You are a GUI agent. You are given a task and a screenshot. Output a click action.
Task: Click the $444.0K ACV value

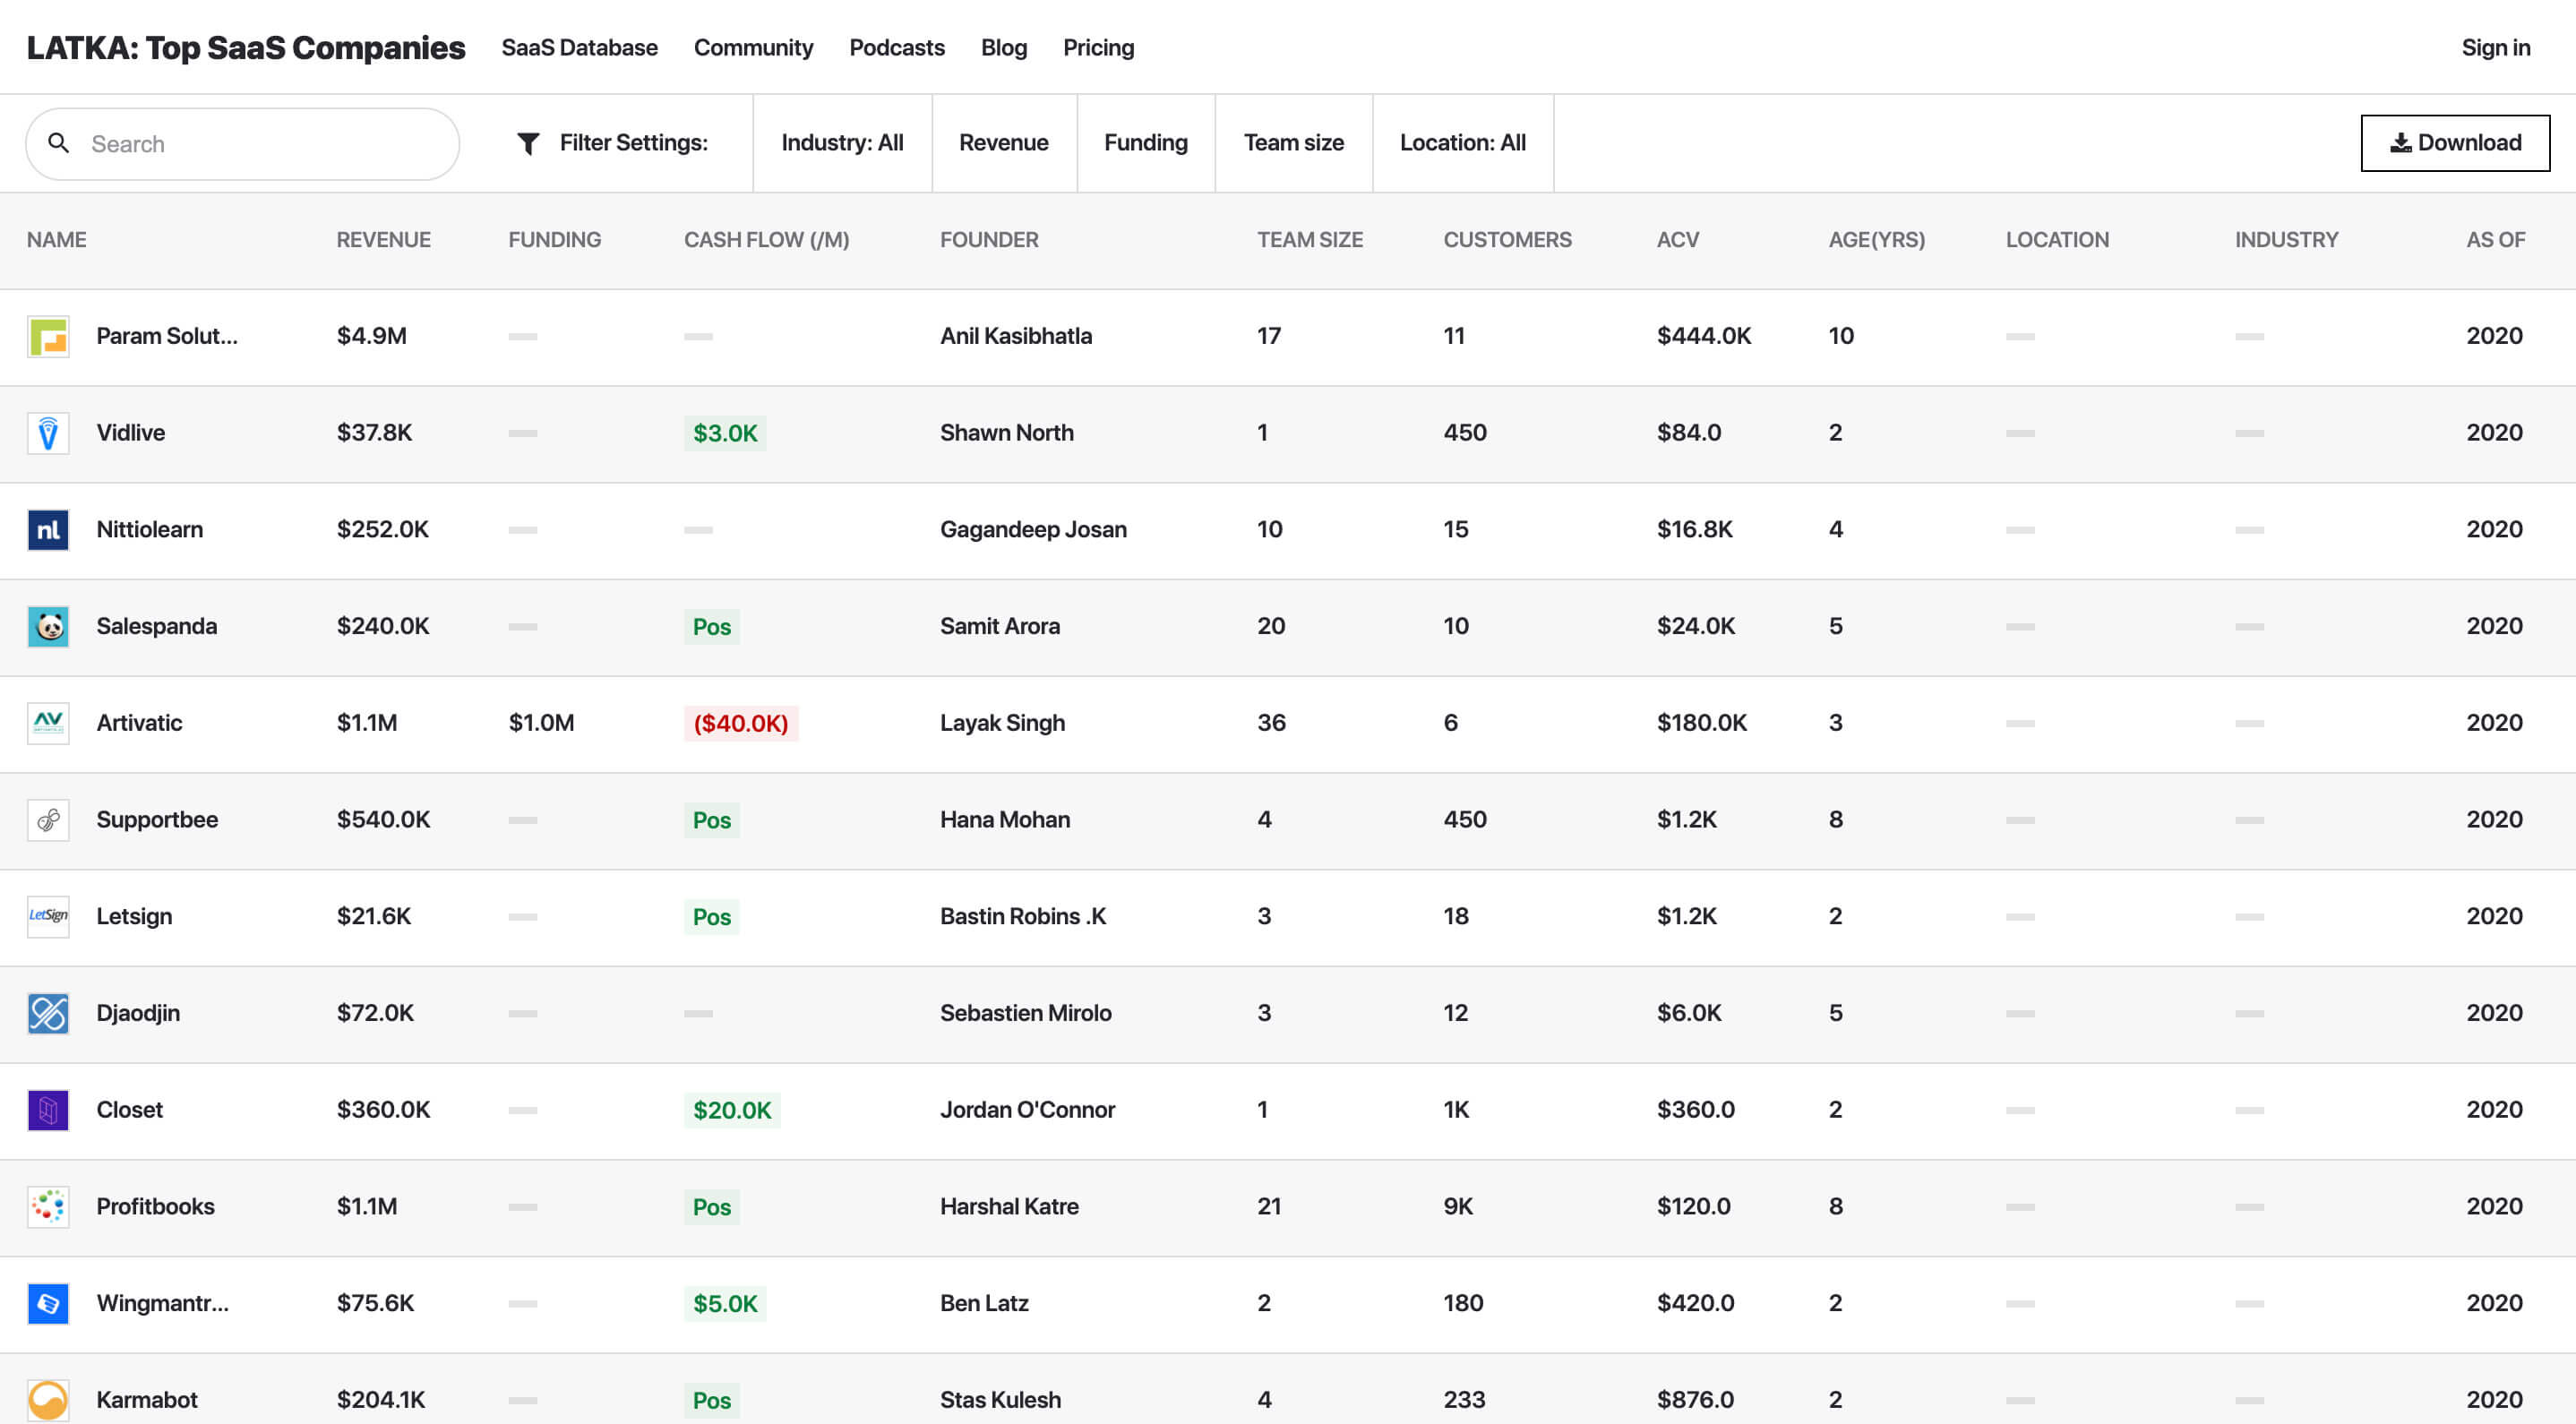point(1704,336)
